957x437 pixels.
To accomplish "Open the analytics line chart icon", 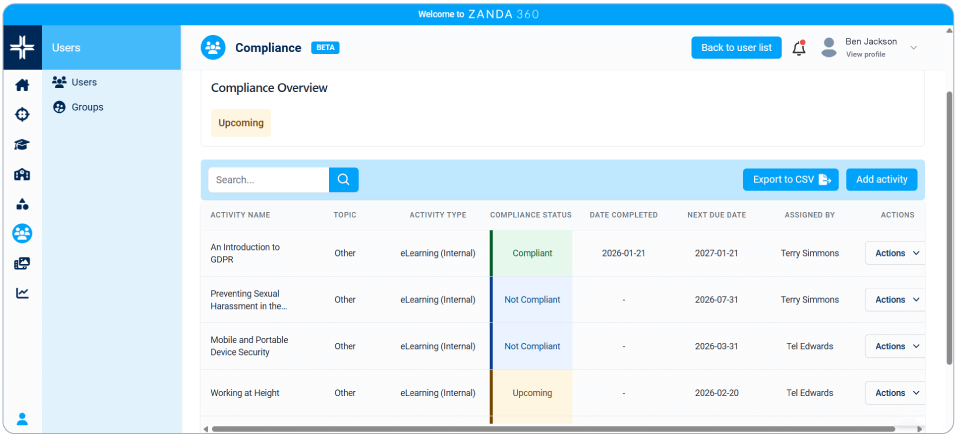I will point(22,293).
